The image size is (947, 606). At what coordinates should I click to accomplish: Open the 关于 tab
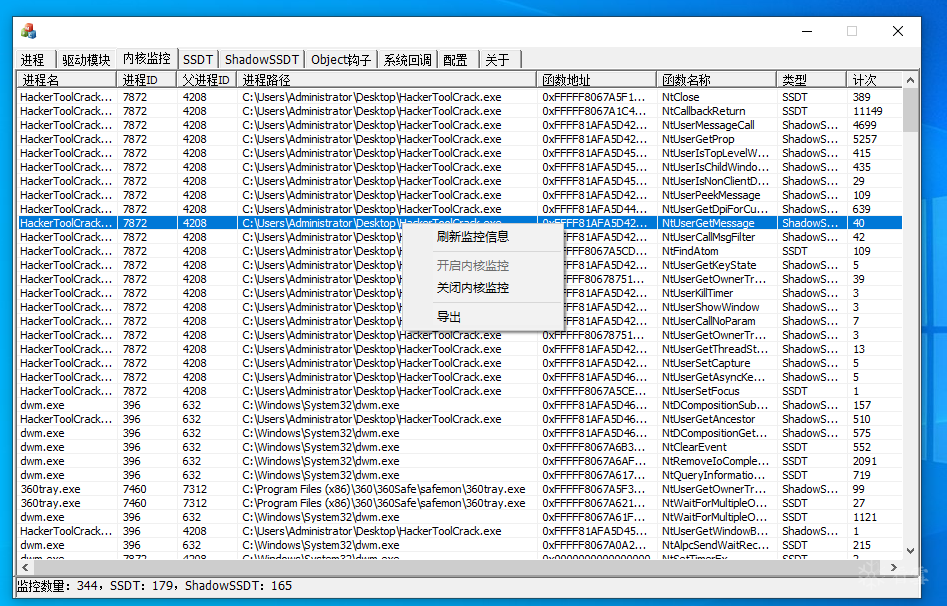(498, 59)
